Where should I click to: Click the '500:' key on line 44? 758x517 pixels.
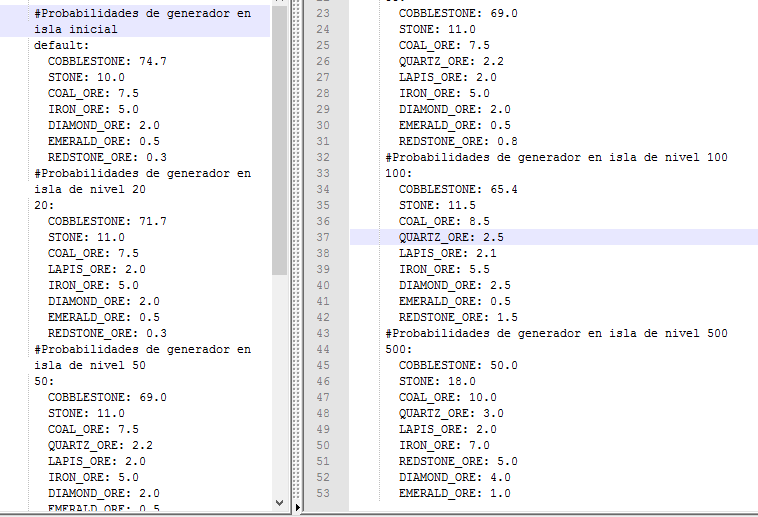coord(398,349)
